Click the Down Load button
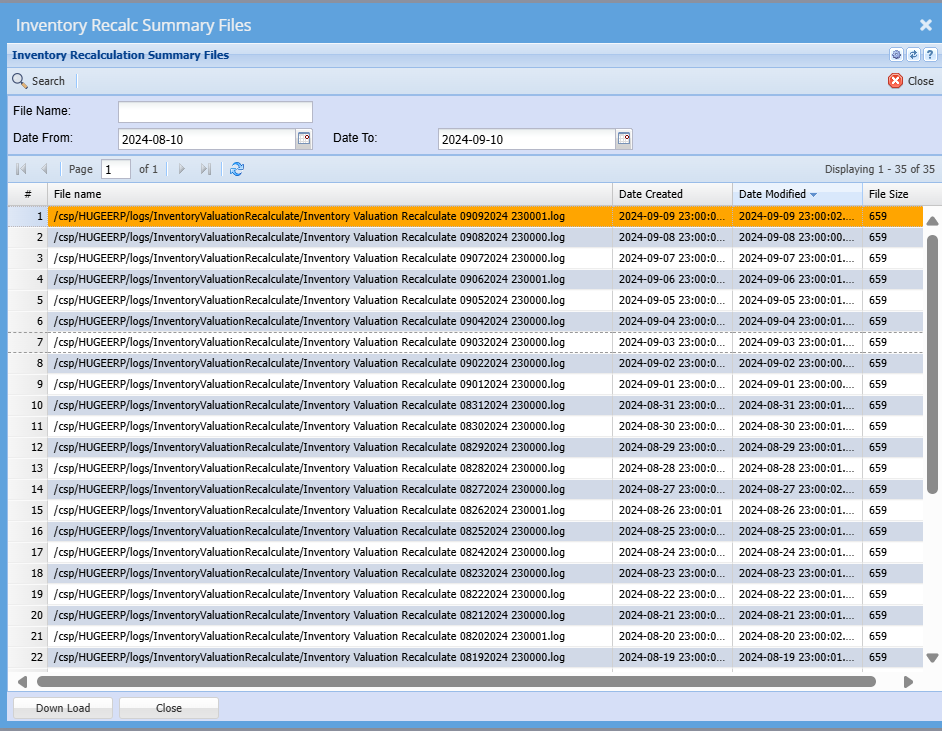The height and width of the screenshot is (731, 942). point(63,708)
